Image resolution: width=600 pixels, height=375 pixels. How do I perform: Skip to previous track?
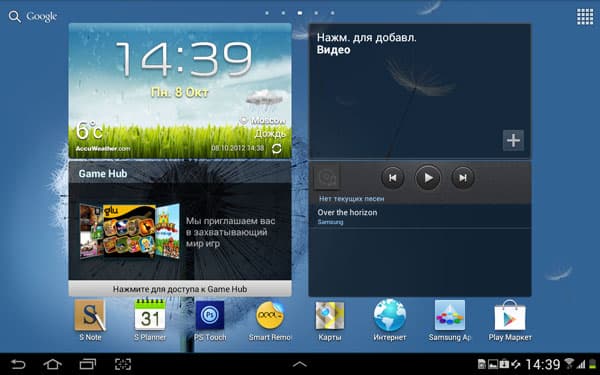(393, 178)
